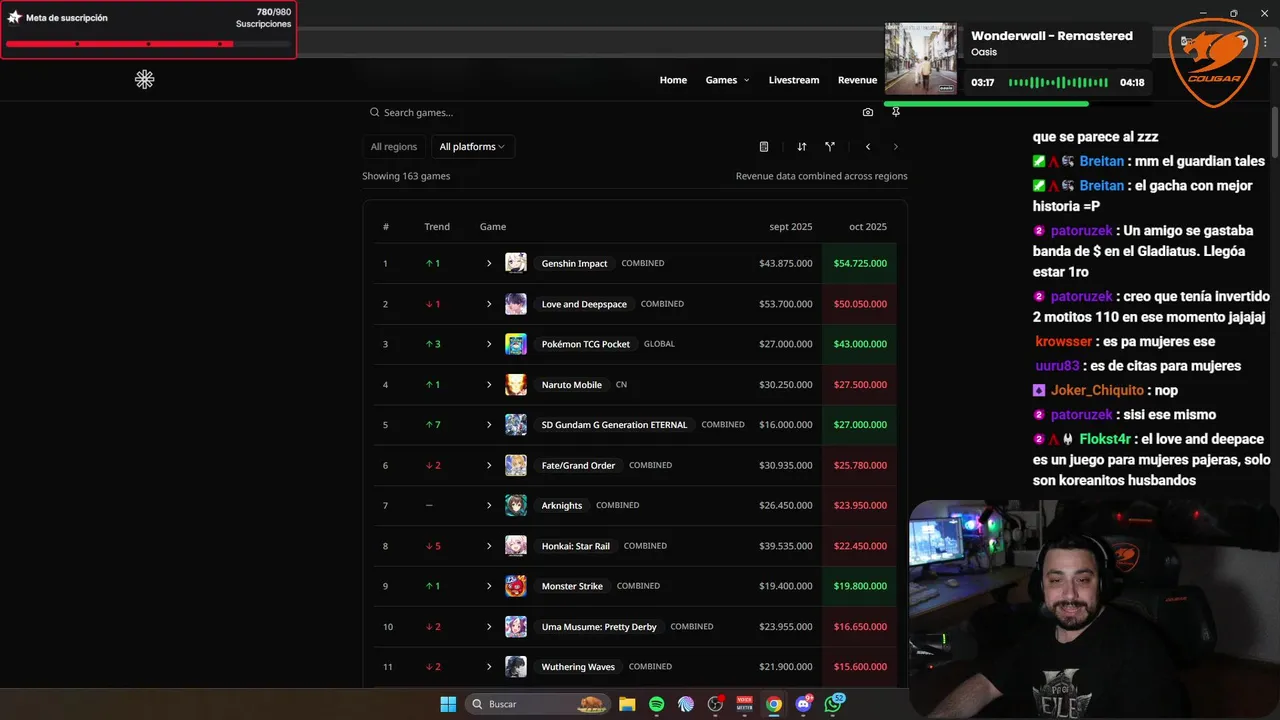Expand the Pokémon TCG Pocket row
Screen dimensions: 1280x720
489,344
